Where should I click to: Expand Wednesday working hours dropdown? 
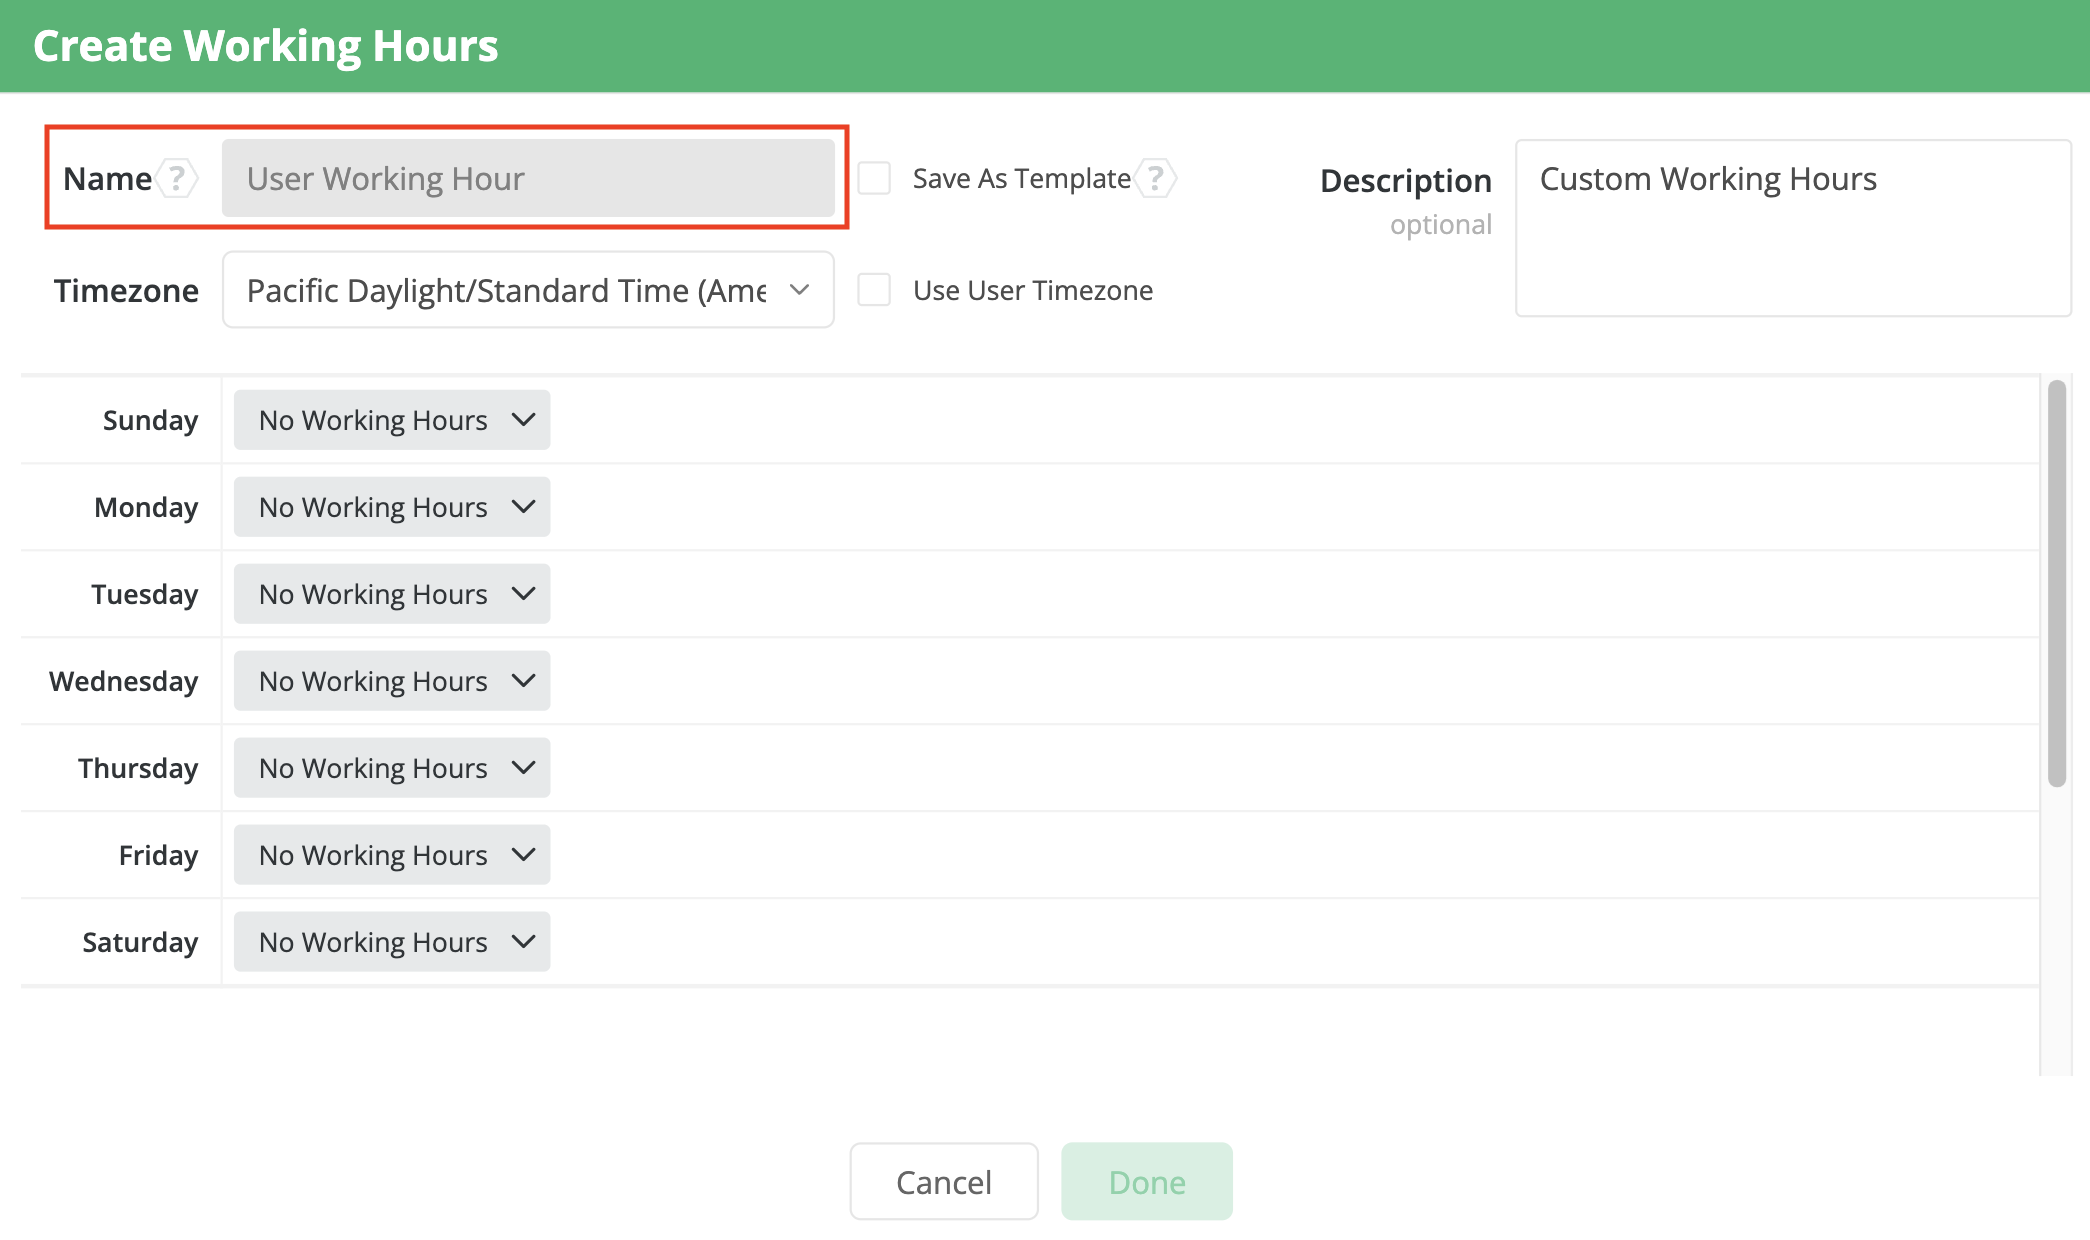point(391,681)
